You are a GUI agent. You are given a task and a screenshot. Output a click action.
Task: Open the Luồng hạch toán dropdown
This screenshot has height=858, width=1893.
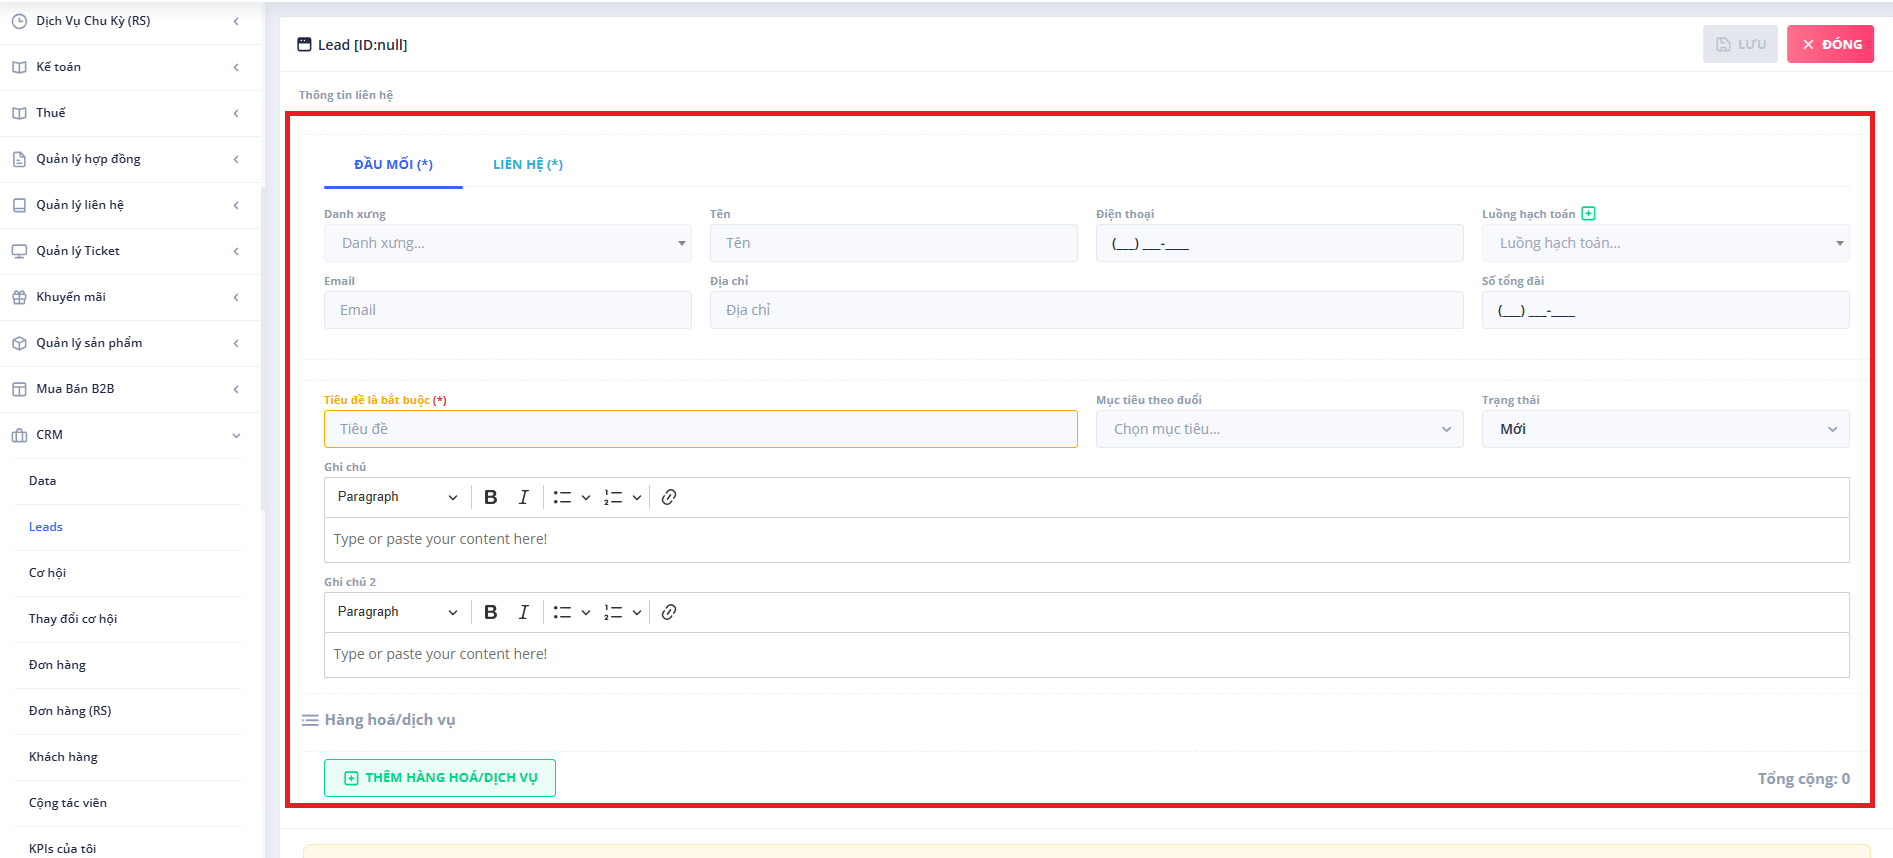[x=1665, y=243]
